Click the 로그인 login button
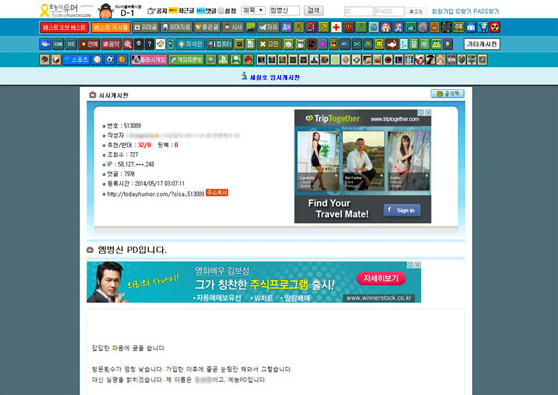 416,11
